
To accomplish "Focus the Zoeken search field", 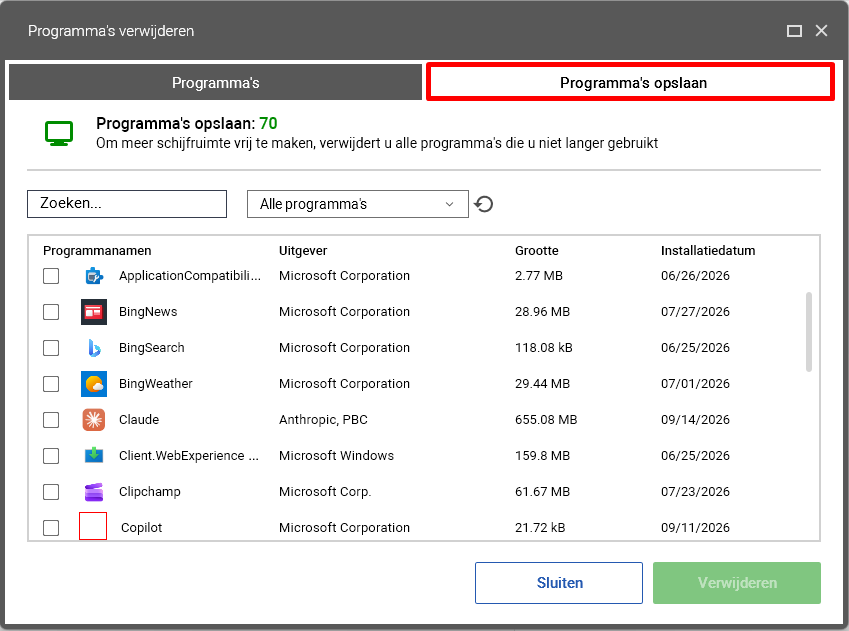I will coord(127,204).
